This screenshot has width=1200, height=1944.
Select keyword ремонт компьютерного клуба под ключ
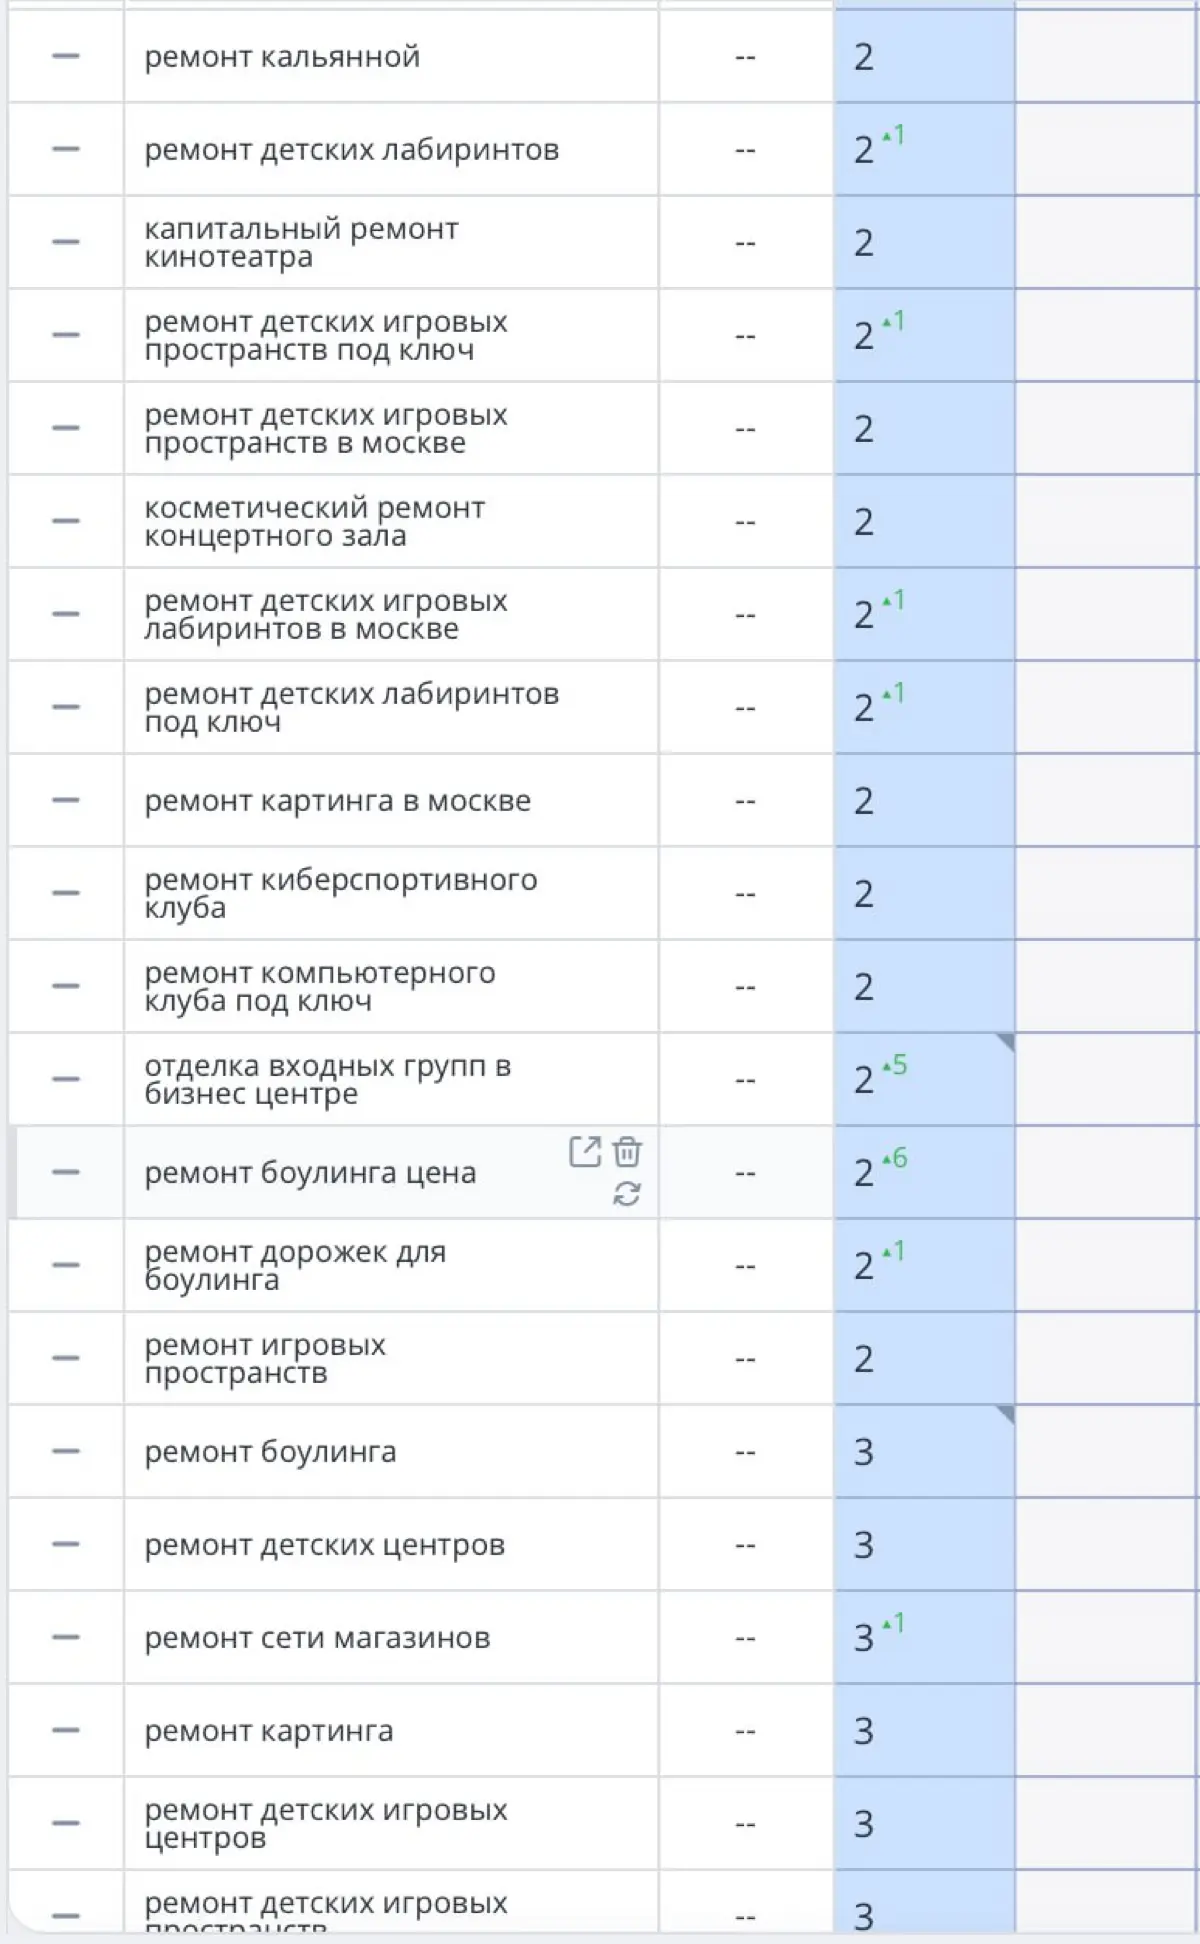320,987
